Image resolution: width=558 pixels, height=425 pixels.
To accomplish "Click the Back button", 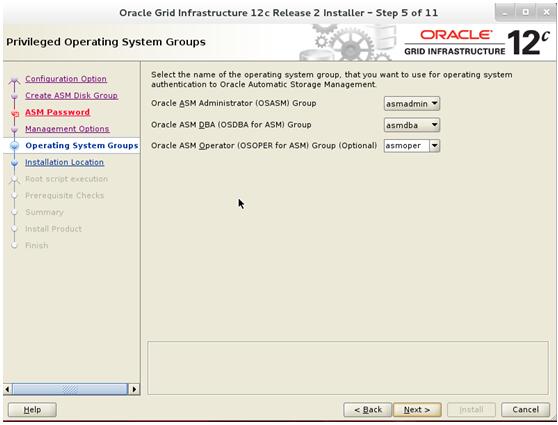I will tap(368, 410).
